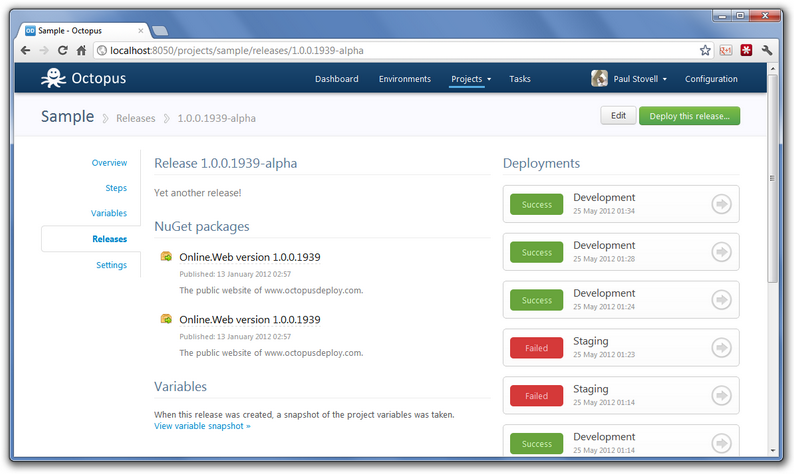Click the browser reload icon
Screen dimensions: 795x474
62,50
